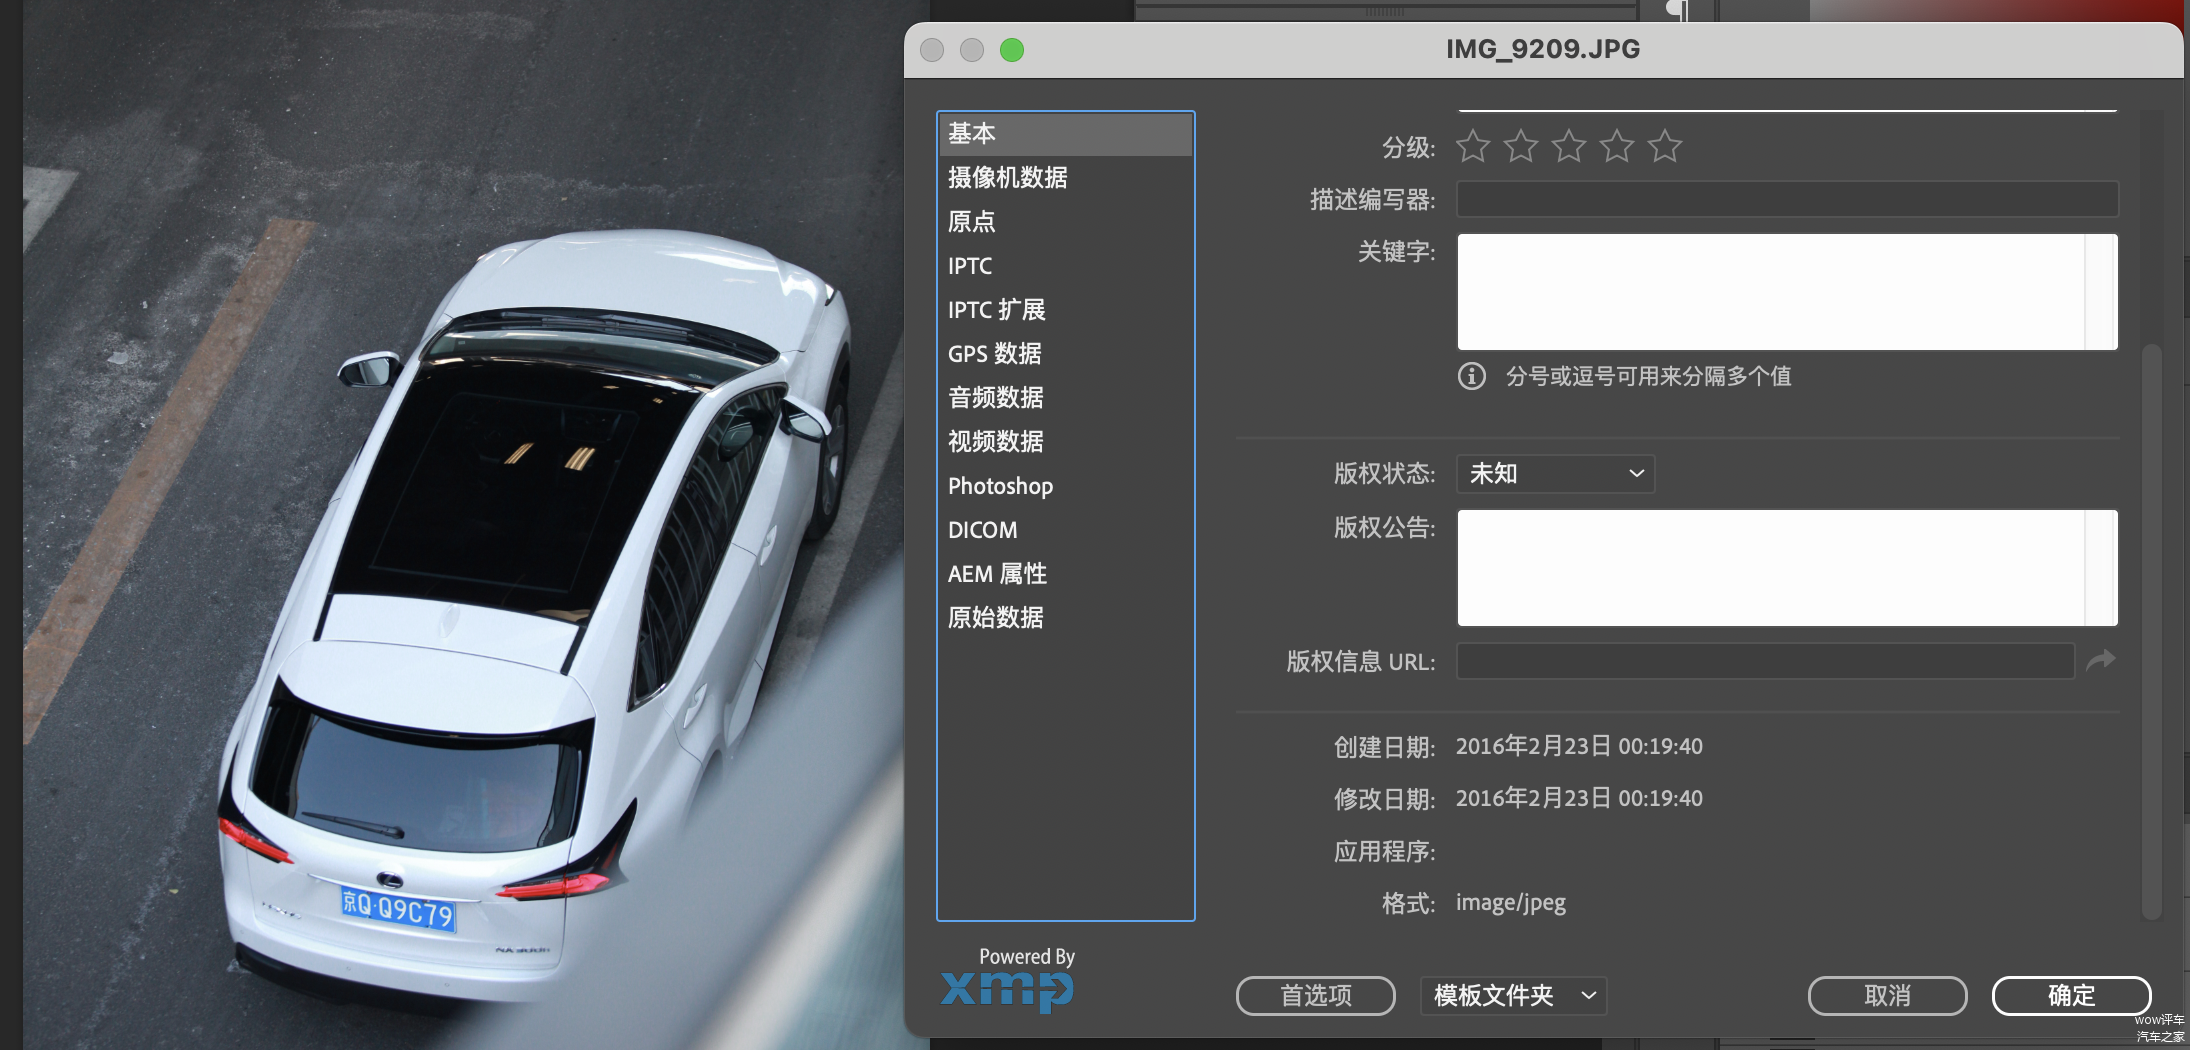Select the 摄像机数据 category
2190x1050 pixels.
1007,178
